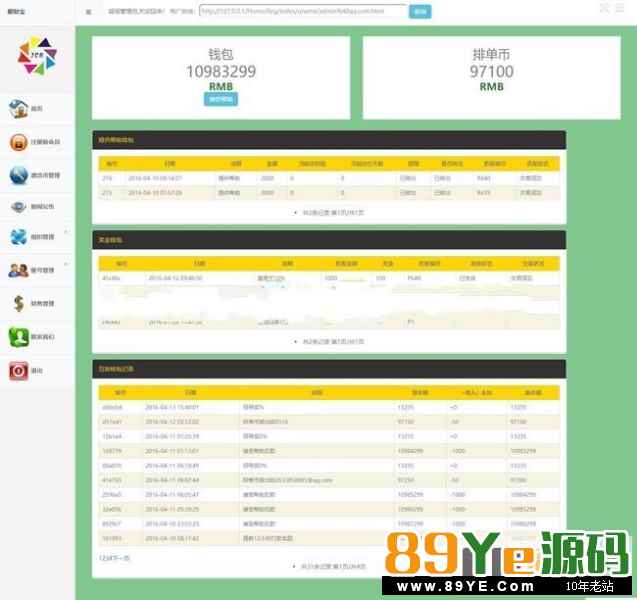Click the two-people accounts sidebar icon

click(x=19, y=270)
